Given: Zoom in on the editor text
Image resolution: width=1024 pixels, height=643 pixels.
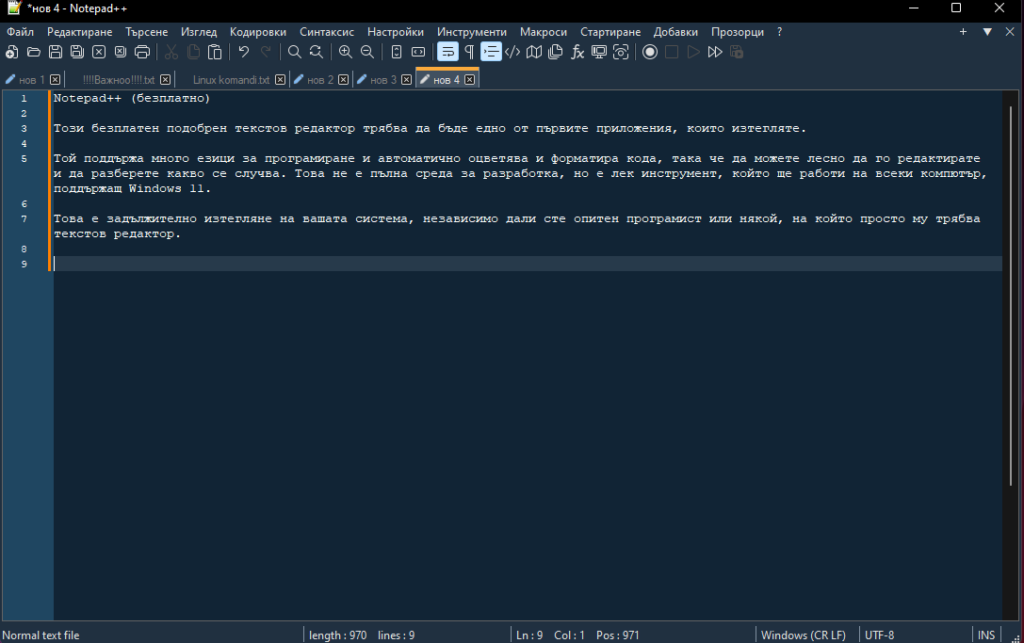Looking at the screenshot, I should pyautogui.click(x=345, y=52).
